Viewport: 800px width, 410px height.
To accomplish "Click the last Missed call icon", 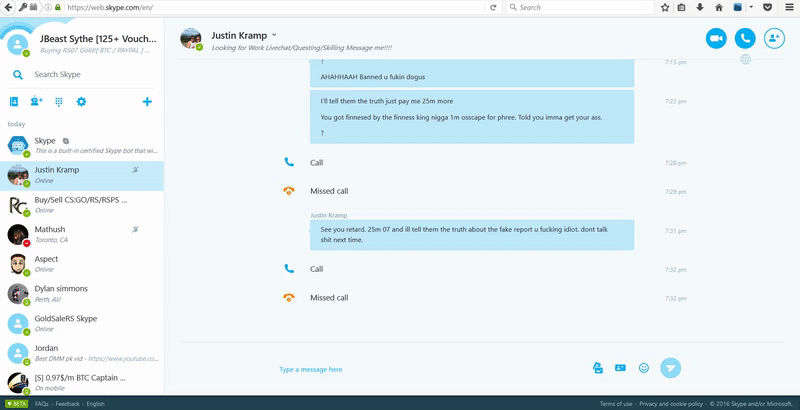I will coord(289,297).
